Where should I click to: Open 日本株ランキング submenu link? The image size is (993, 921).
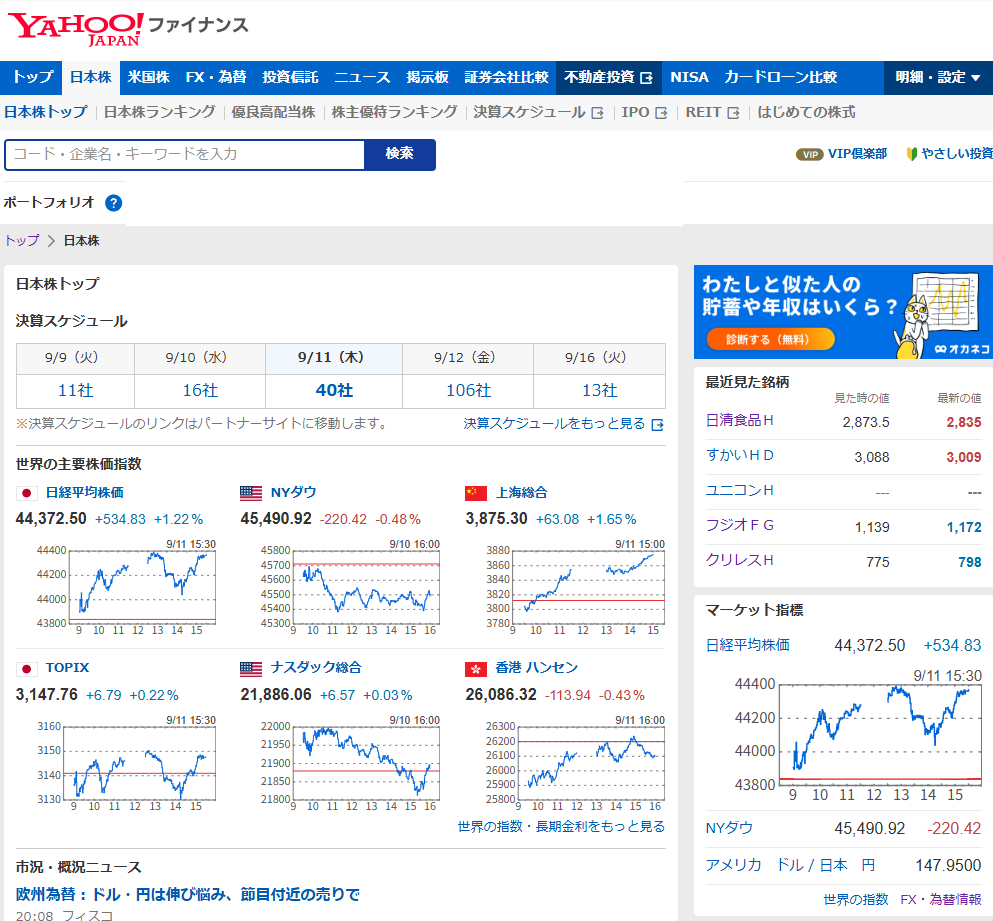pos(160,112)
